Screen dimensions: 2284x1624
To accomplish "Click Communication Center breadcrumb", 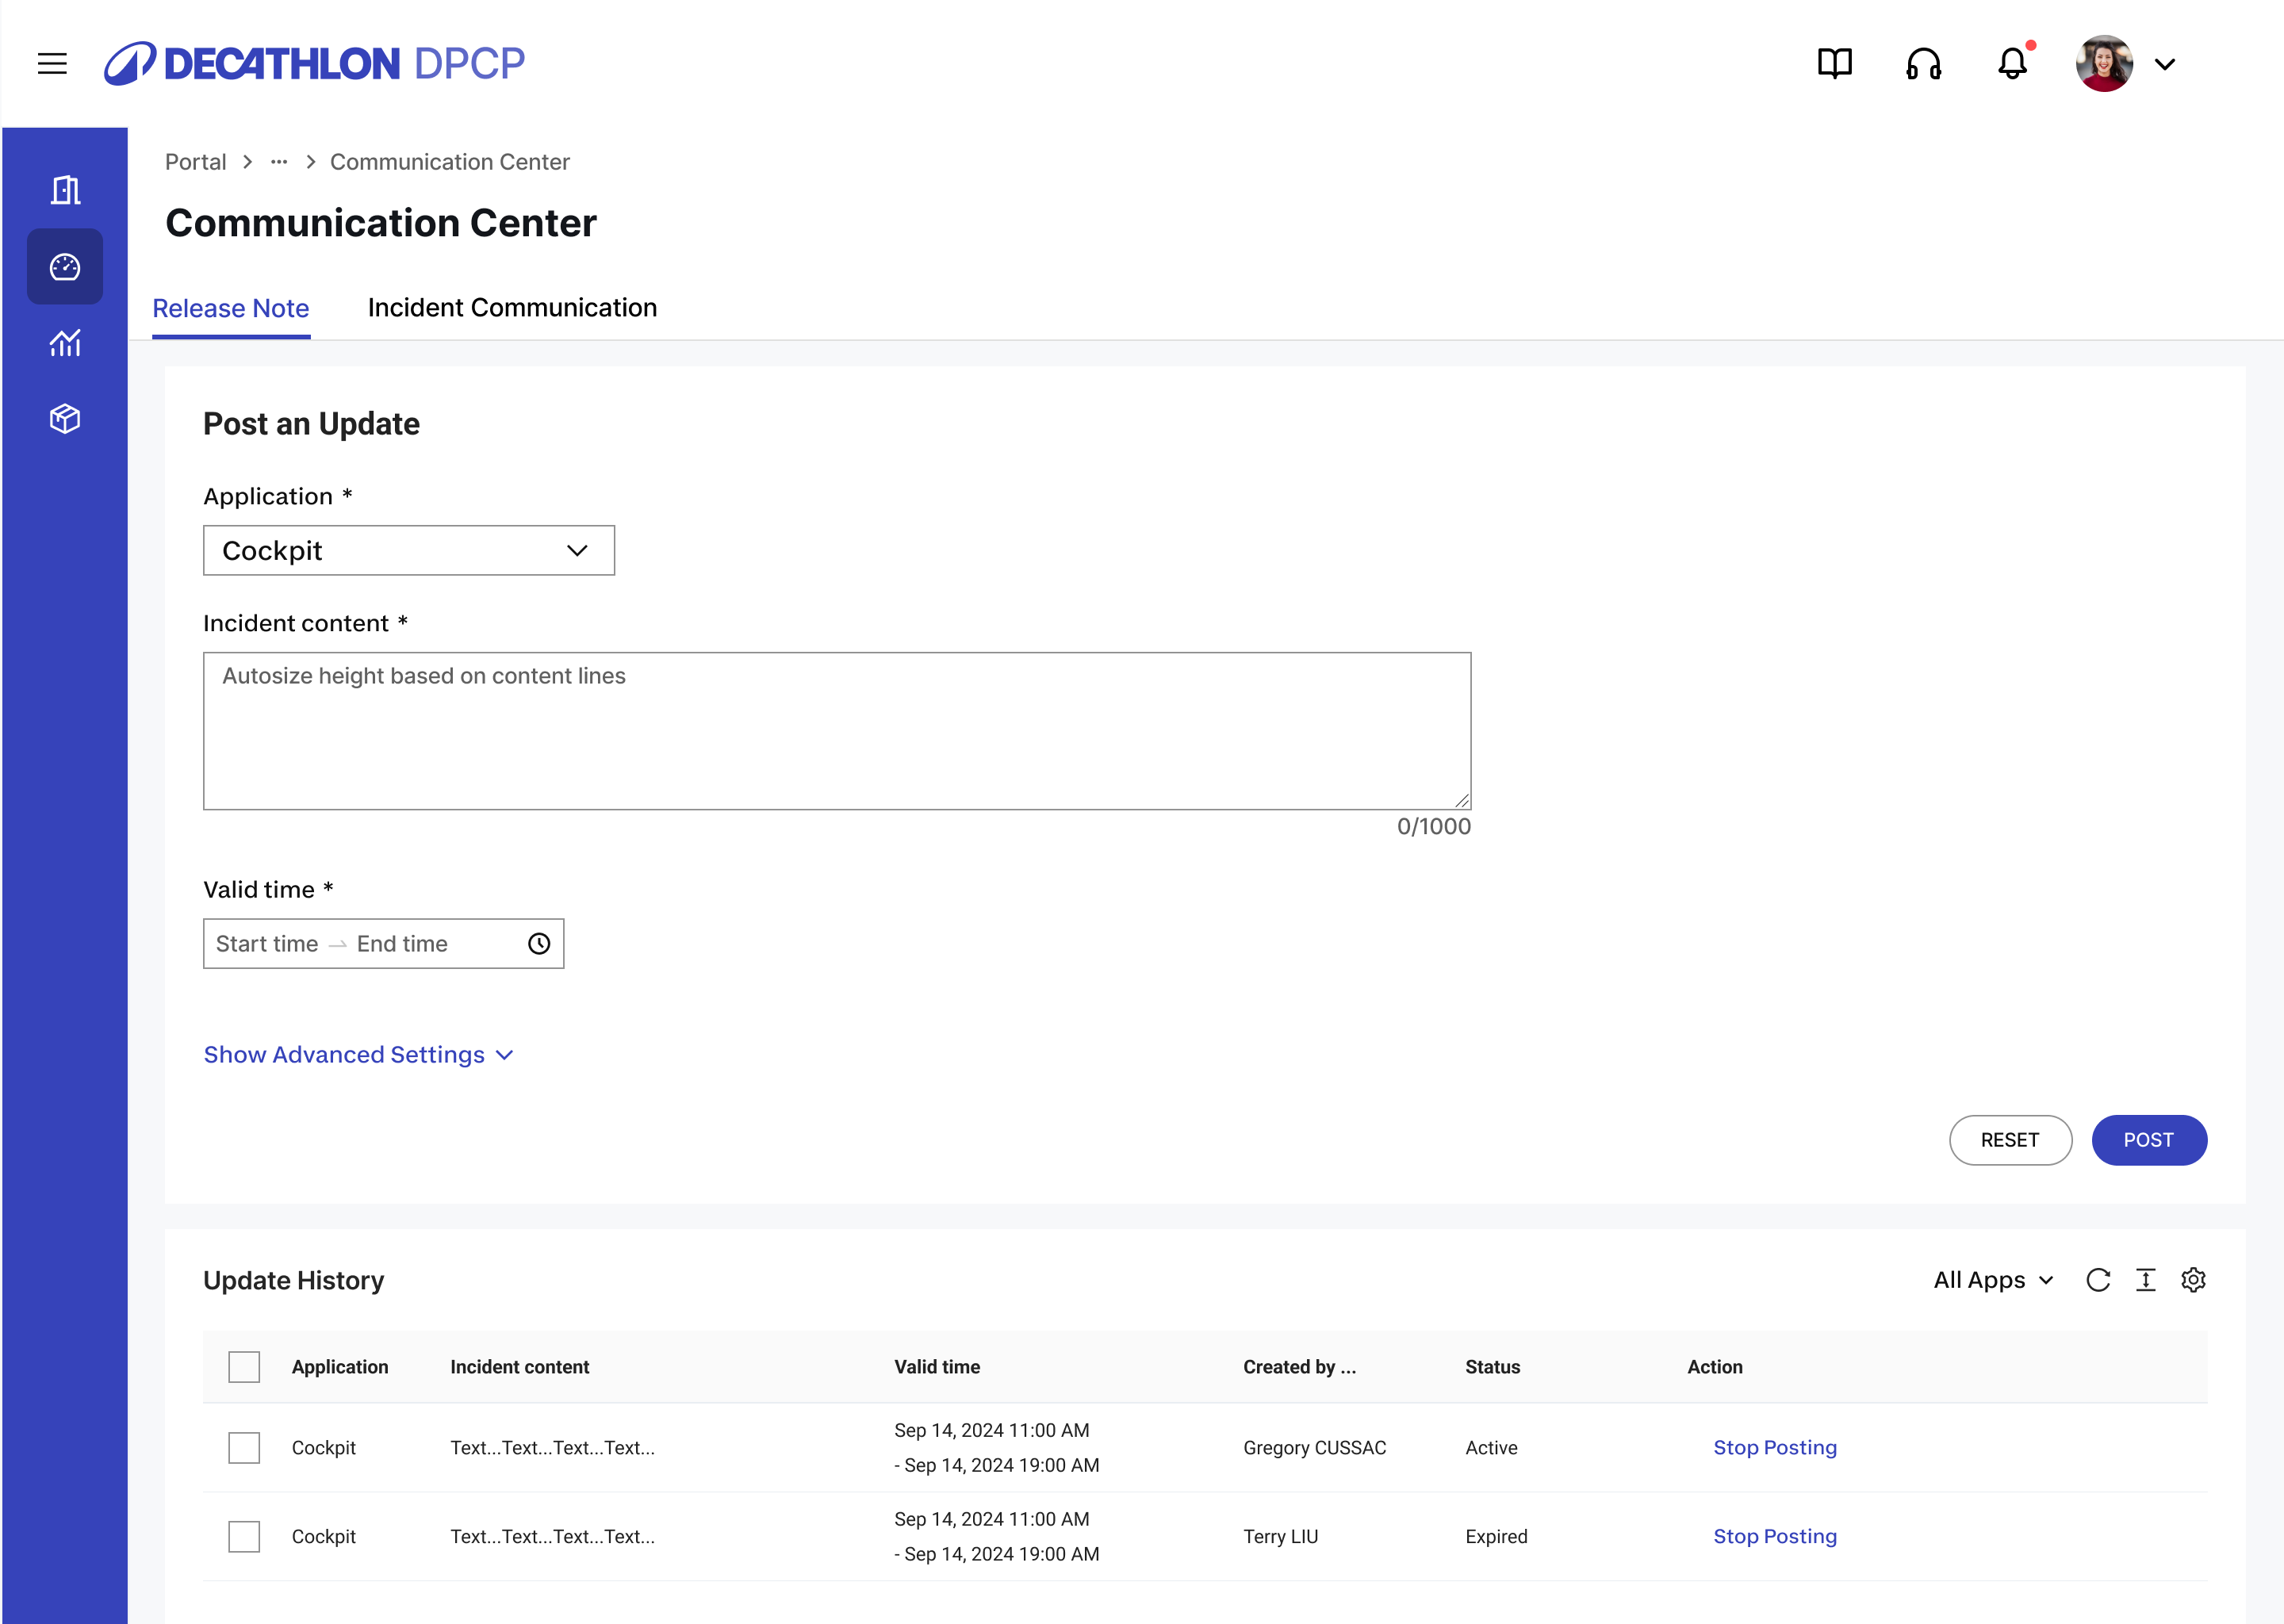I will click(x=450, y=162).
